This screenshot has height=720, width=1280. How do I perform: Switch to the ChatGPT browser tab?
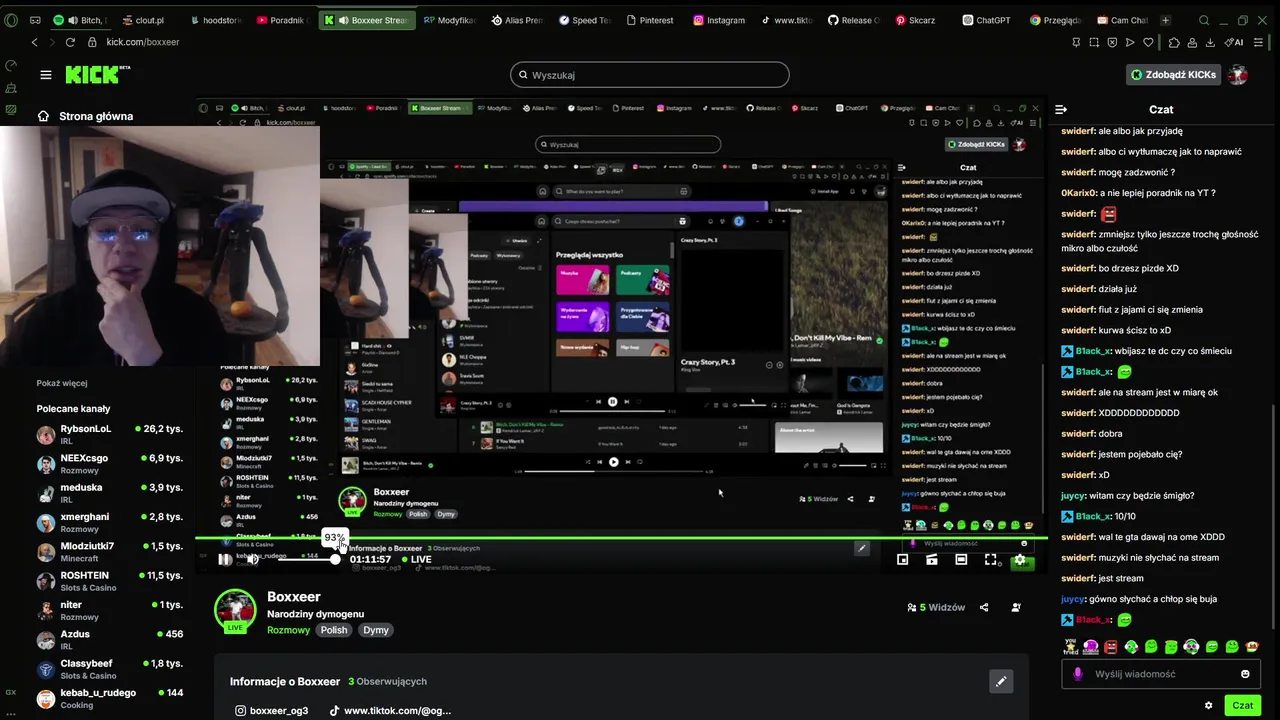coord(987,20)
